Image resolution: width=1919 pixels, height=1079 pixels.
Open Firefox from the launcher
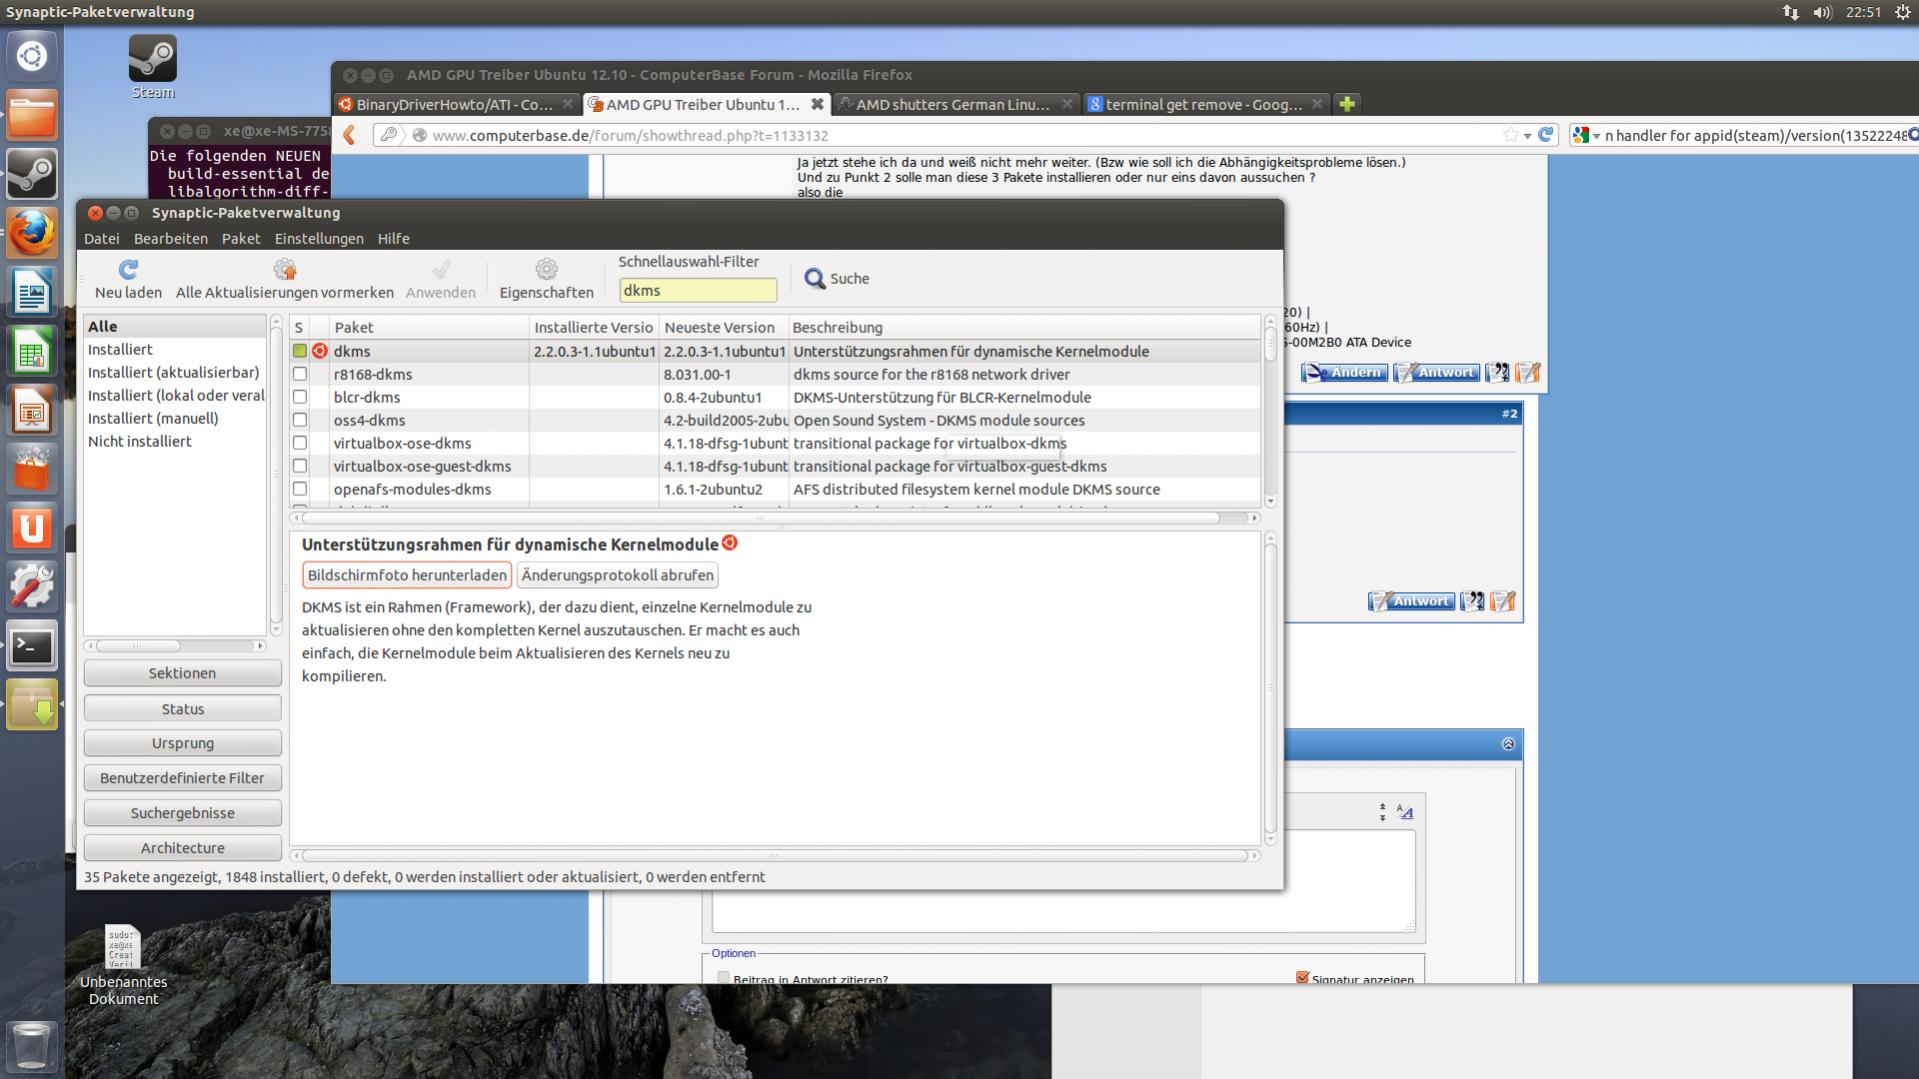click(32, 233)
